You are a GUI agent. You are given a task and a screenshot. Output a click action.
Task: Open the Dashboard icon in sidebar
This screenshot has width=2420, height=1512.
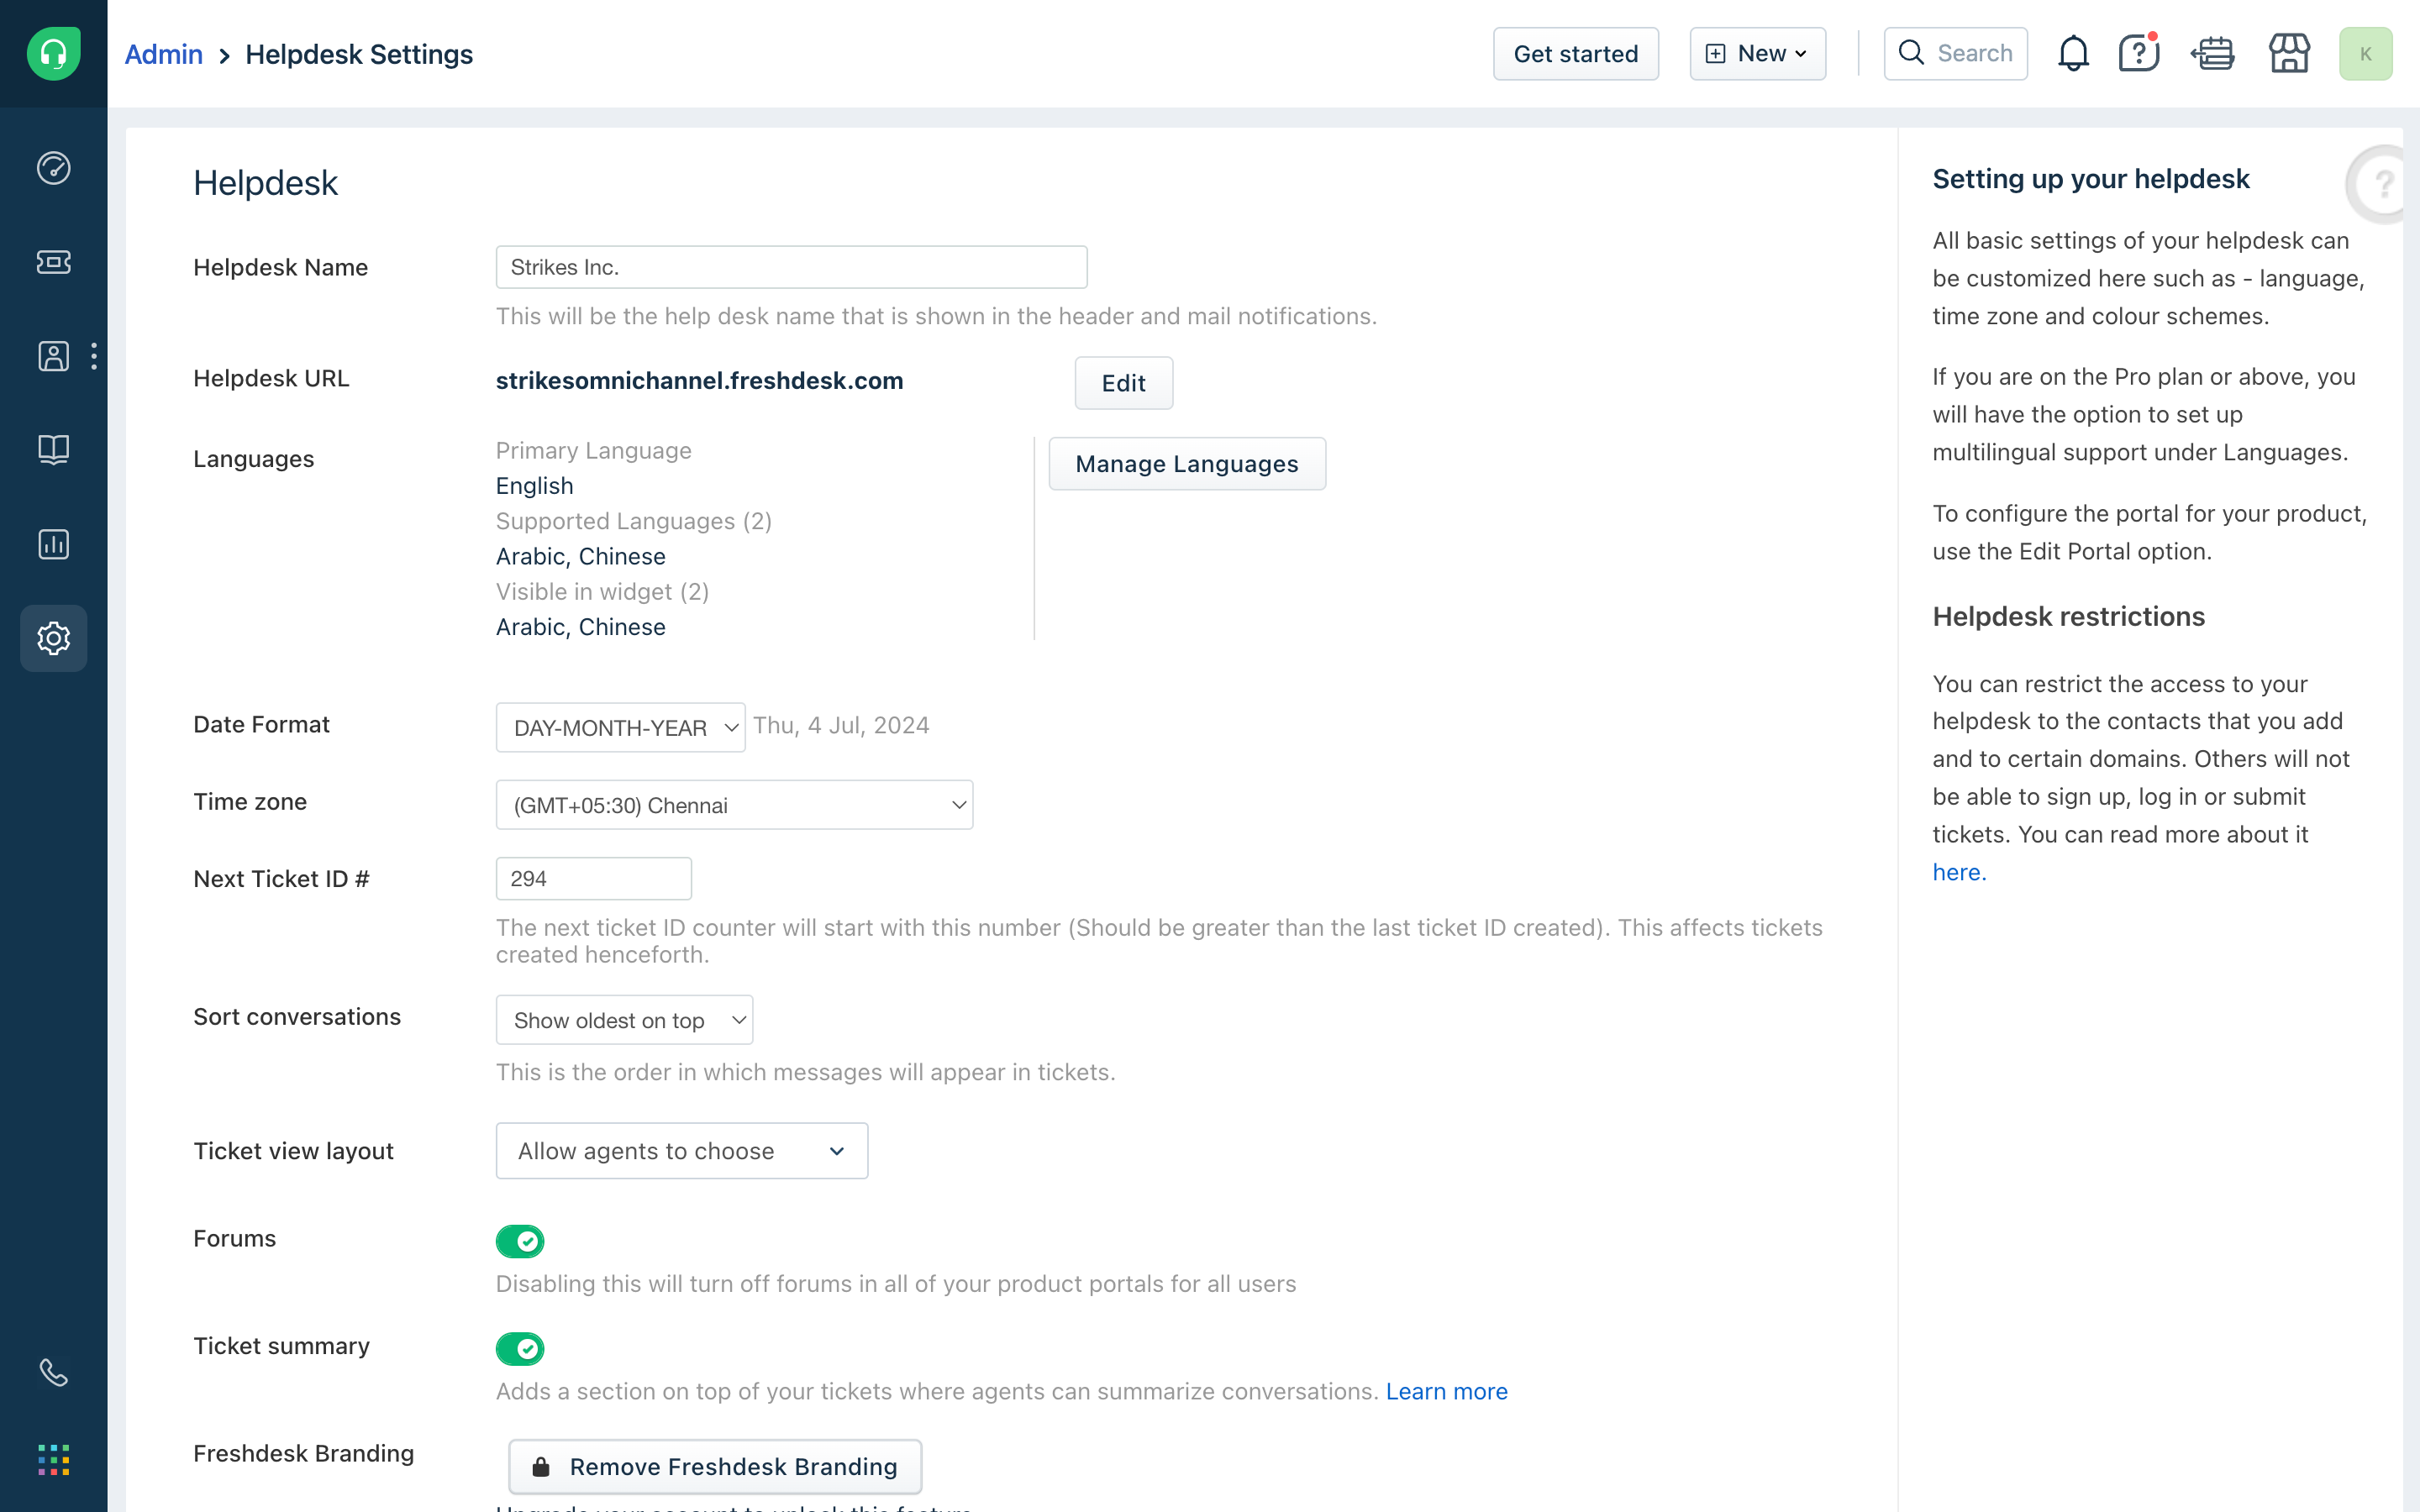point(53,168)
